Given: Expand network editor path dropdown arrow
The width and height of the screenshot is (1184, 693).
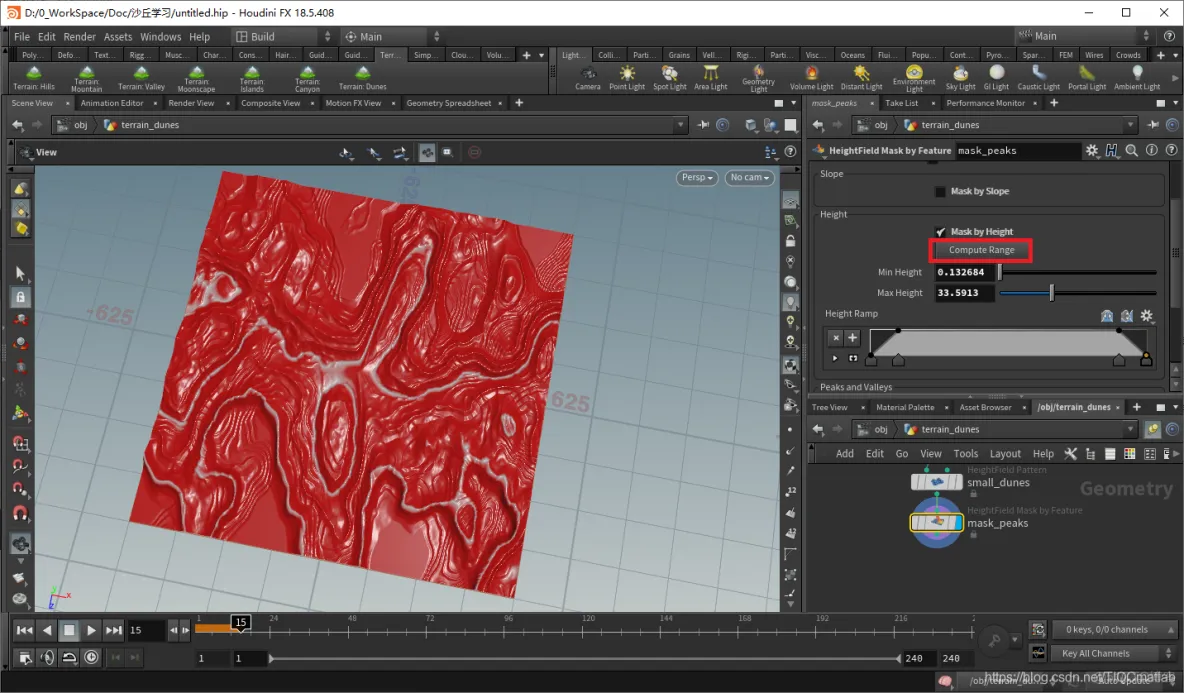Looking at the screenshot, I should 1130,429.
